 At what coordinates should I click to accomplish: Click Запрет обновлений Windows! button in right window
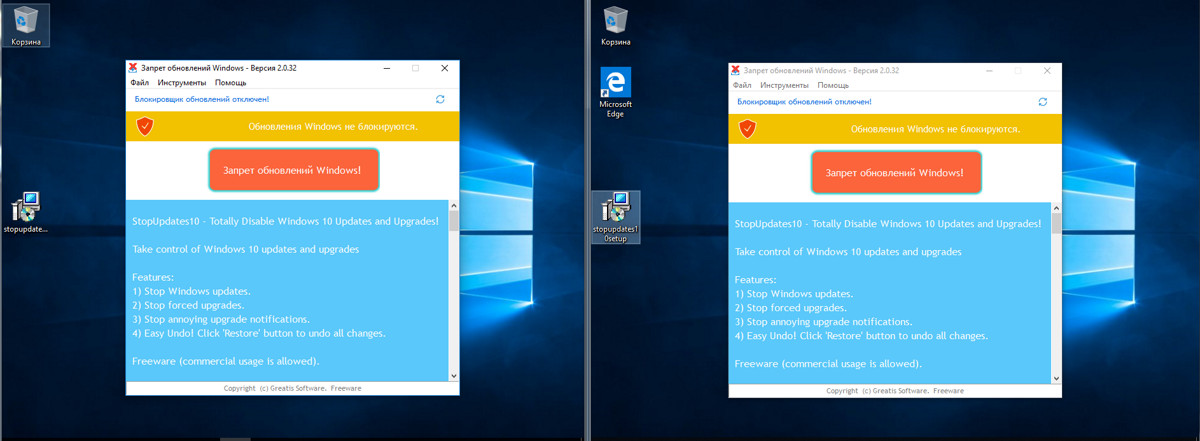click(896, 173)
